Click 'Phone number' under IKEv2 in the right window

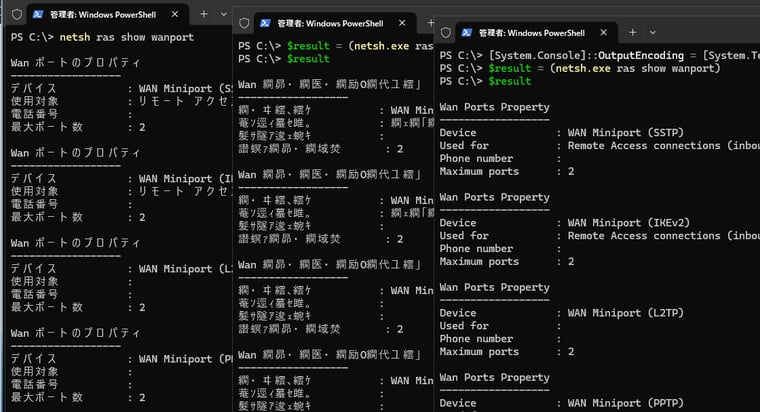click(476, 249)
